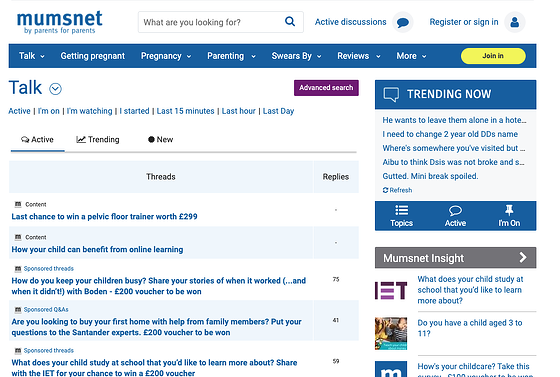The height and width of the screenshot is (377, 560).
Task: Open trending 'Aibu to think Dsis was not broke'
Action: coord(453,162)
